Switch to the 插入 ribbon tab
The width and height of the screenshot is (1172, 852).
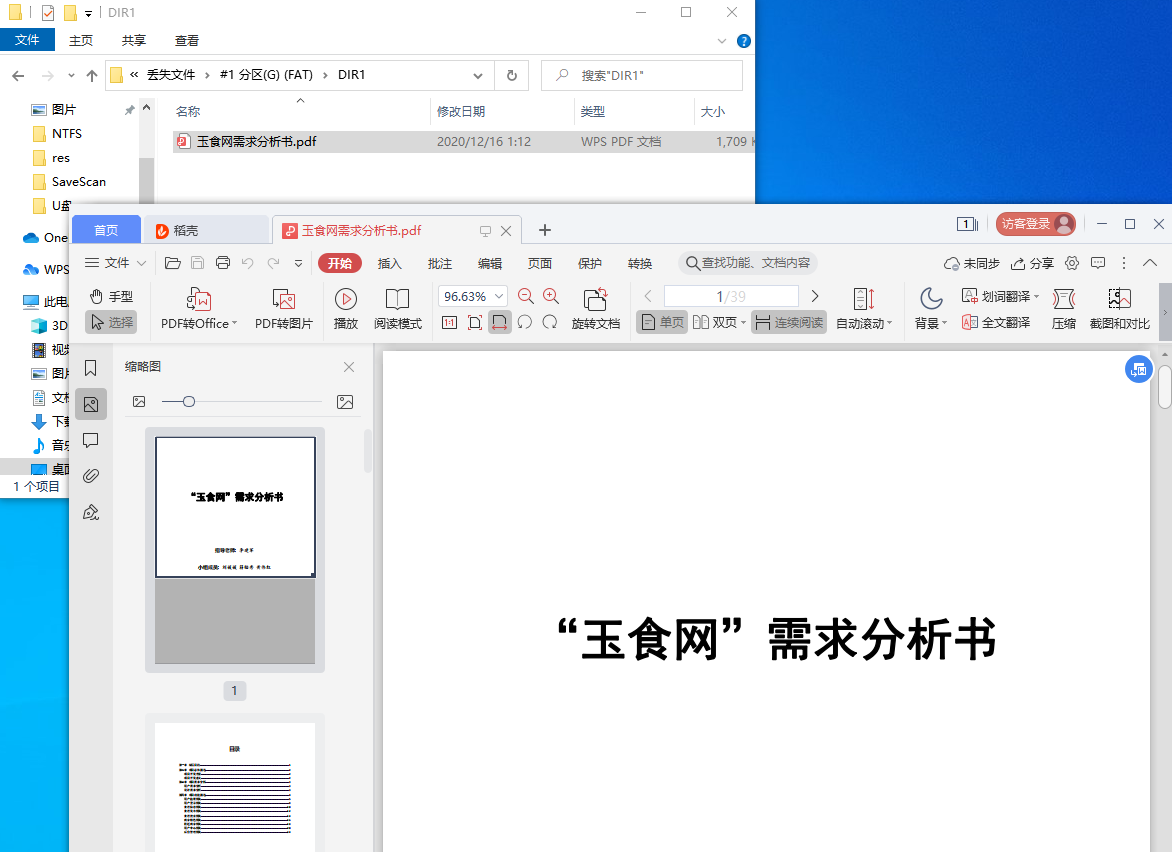click(390, 263)
